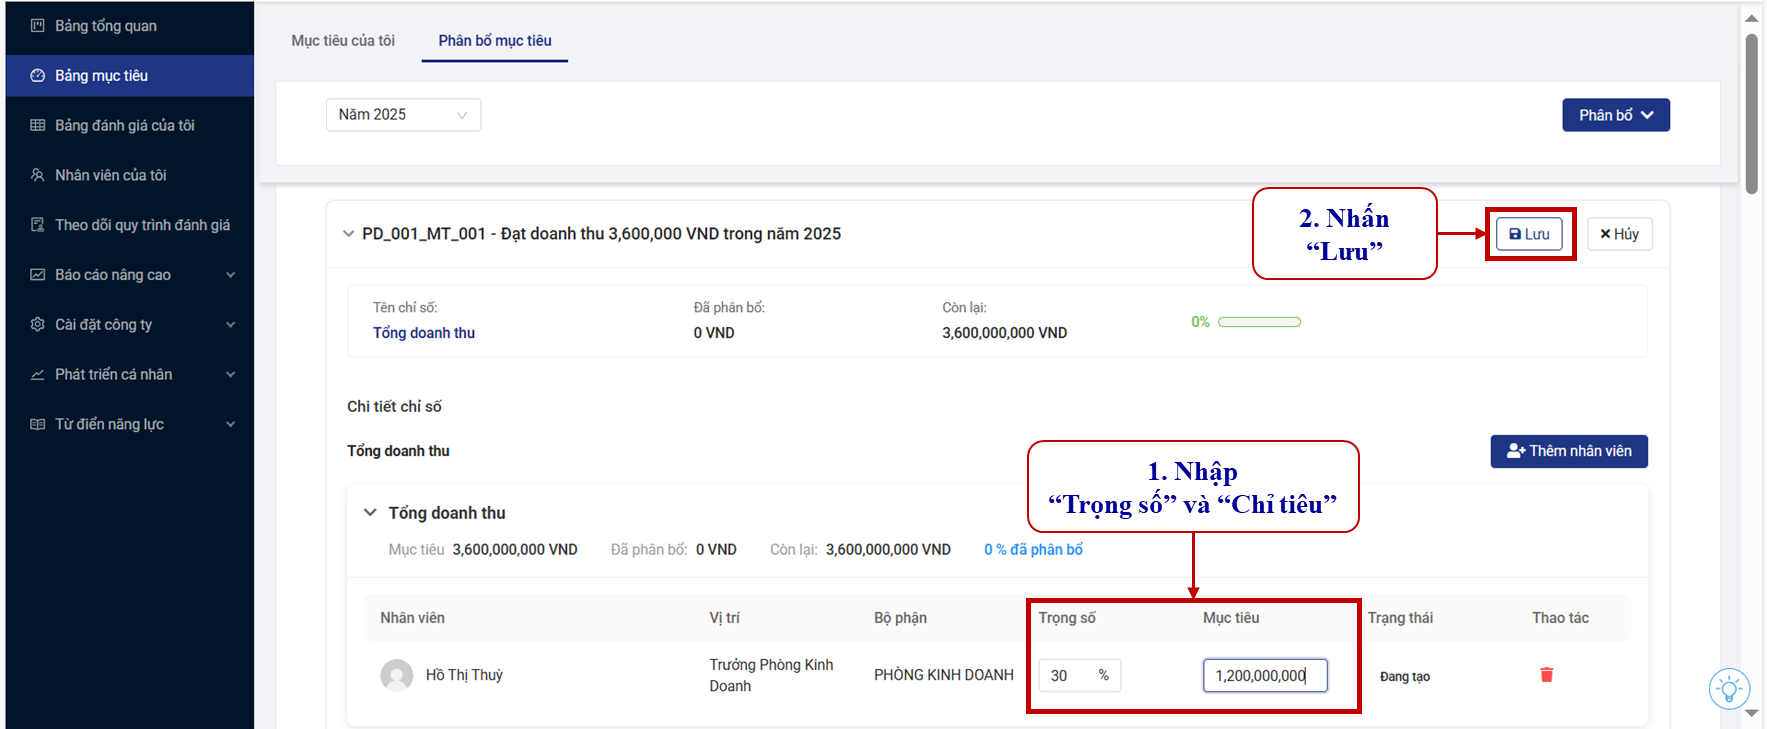
Task: Collapse the Tổng doanh thu detail panel
Action: click(x=370, y=513)
